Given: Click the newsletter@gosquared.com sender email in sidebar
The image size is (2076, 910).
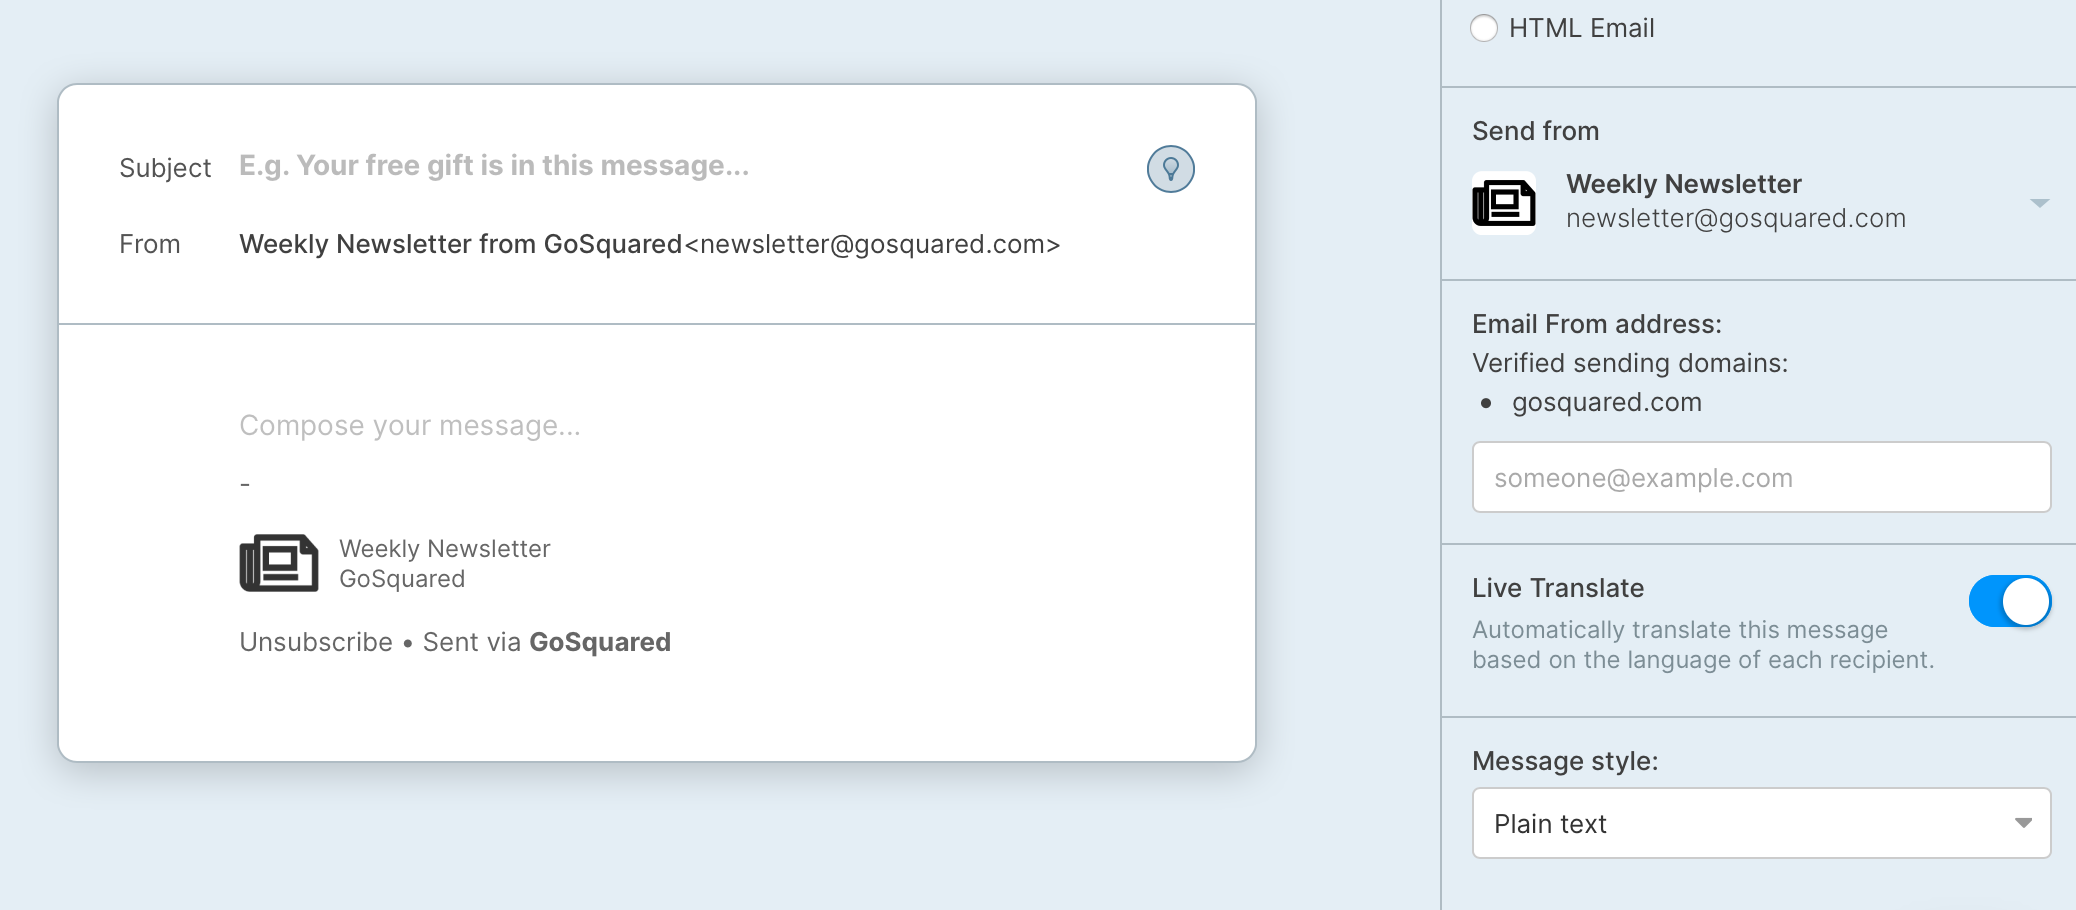Looking at the screenshot, I should point(1736,218).
